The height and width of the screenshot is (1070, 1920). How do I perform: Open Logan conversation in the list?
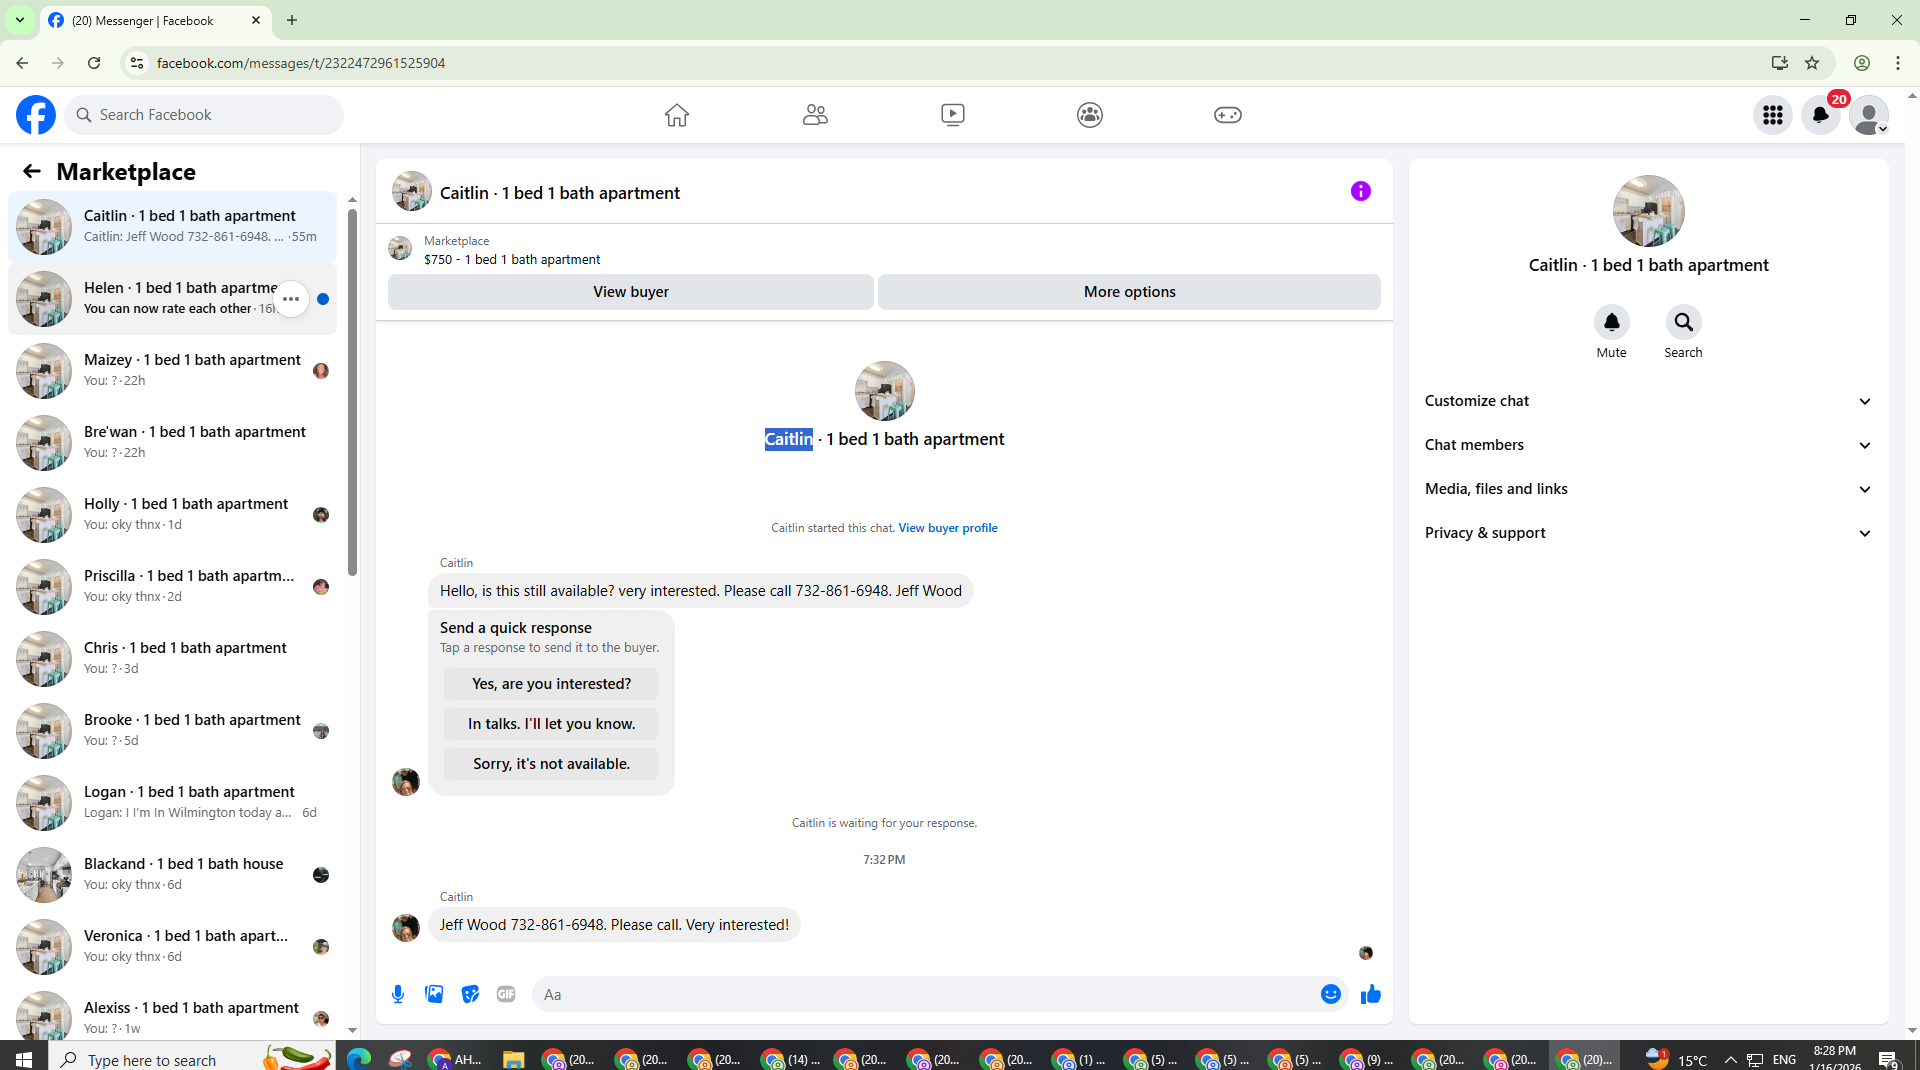pos(172,803)
